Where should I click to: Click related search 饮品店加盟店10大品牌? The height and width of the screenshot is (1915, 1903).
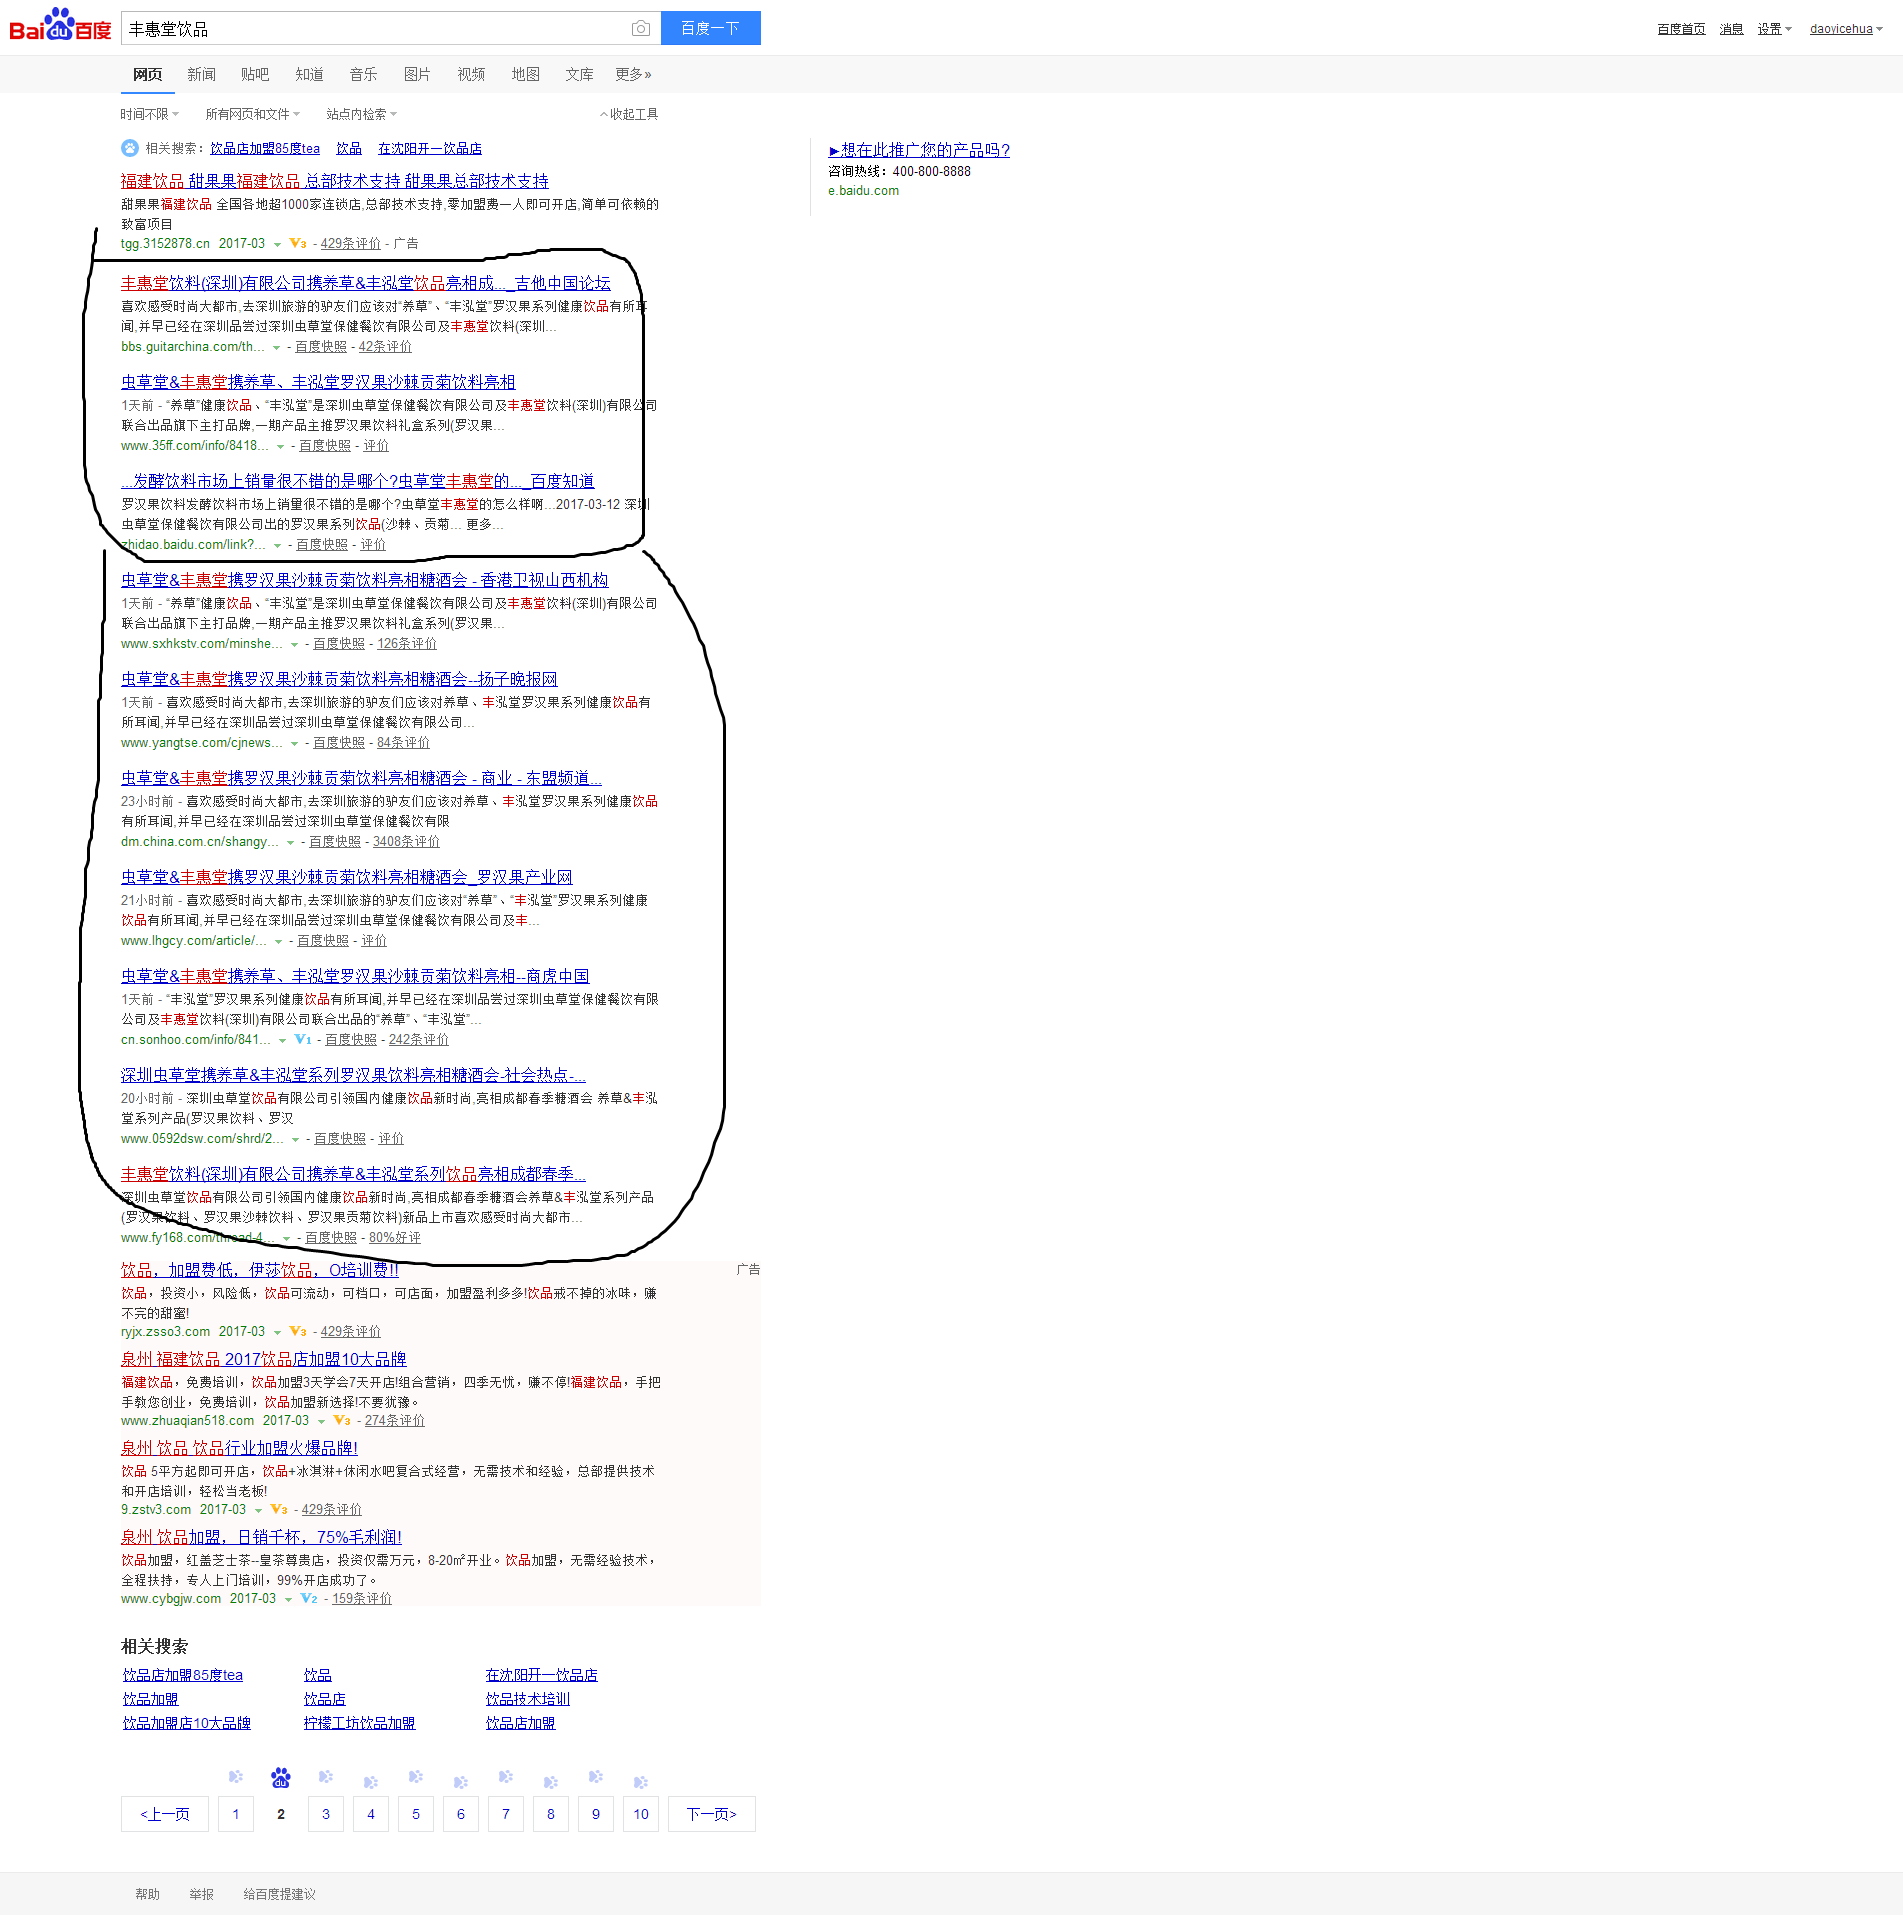coord(187,1723)
